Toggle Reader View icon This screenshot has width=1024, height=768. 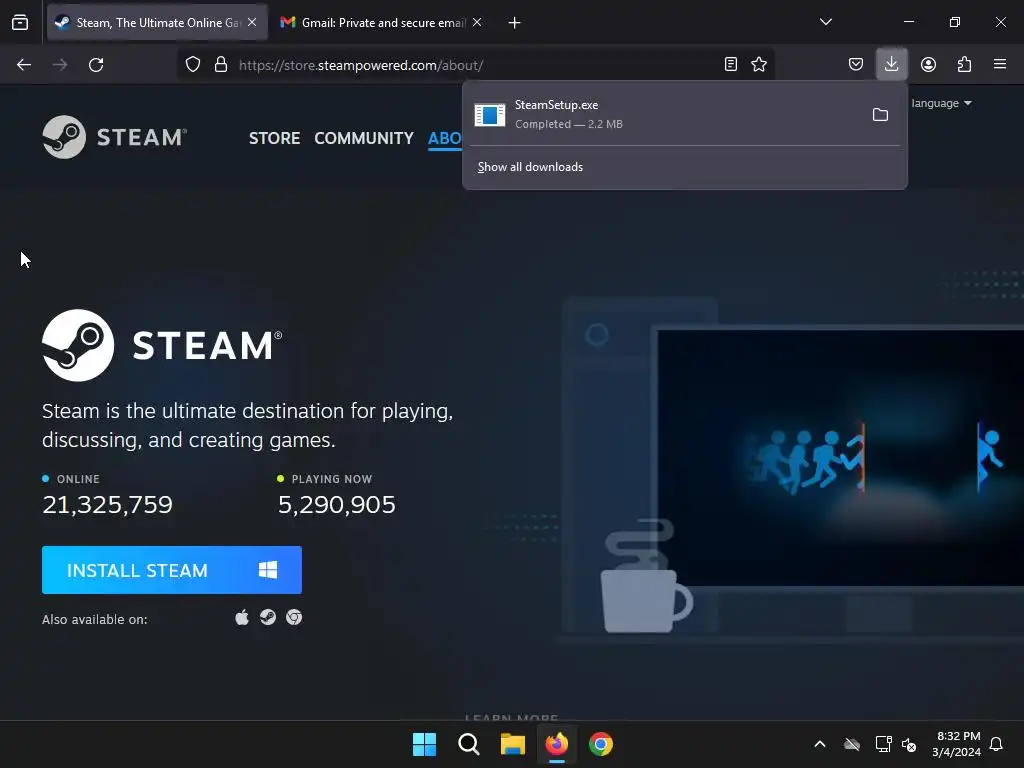coord(731,65)
